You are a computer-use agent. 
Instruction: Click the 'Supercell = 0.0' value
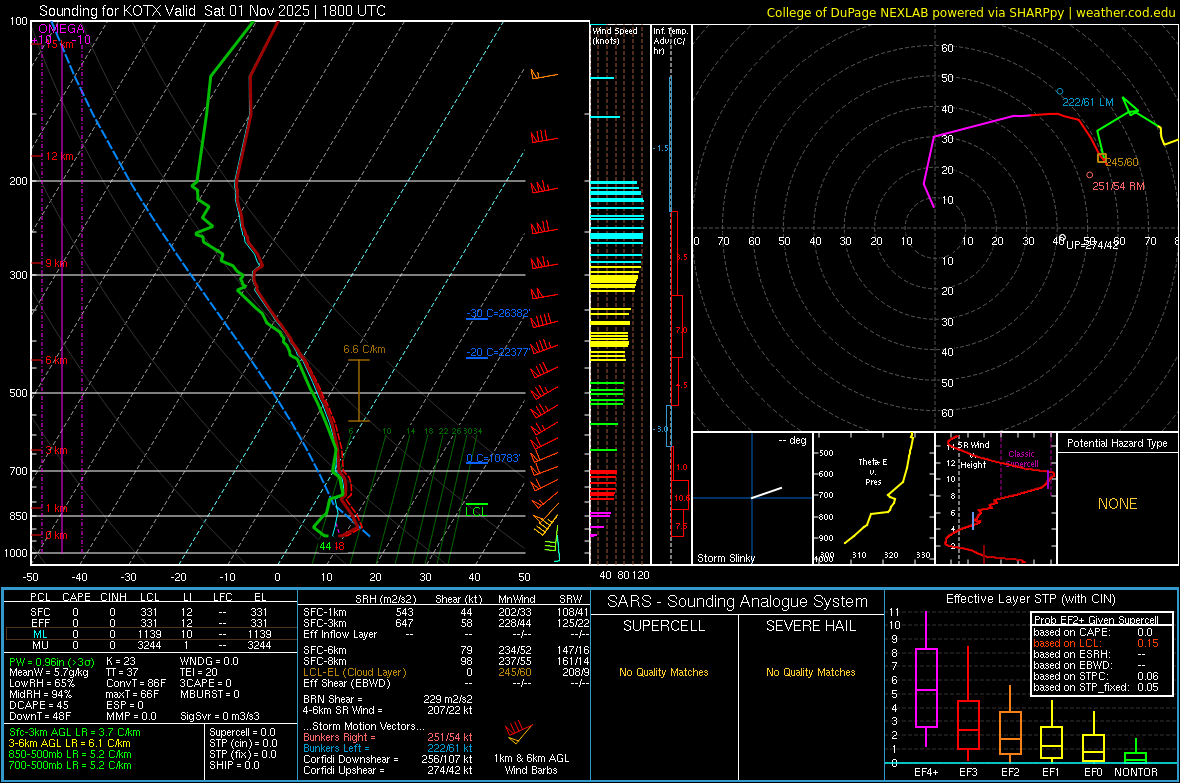pyautogui.click(x=242, y=732)
